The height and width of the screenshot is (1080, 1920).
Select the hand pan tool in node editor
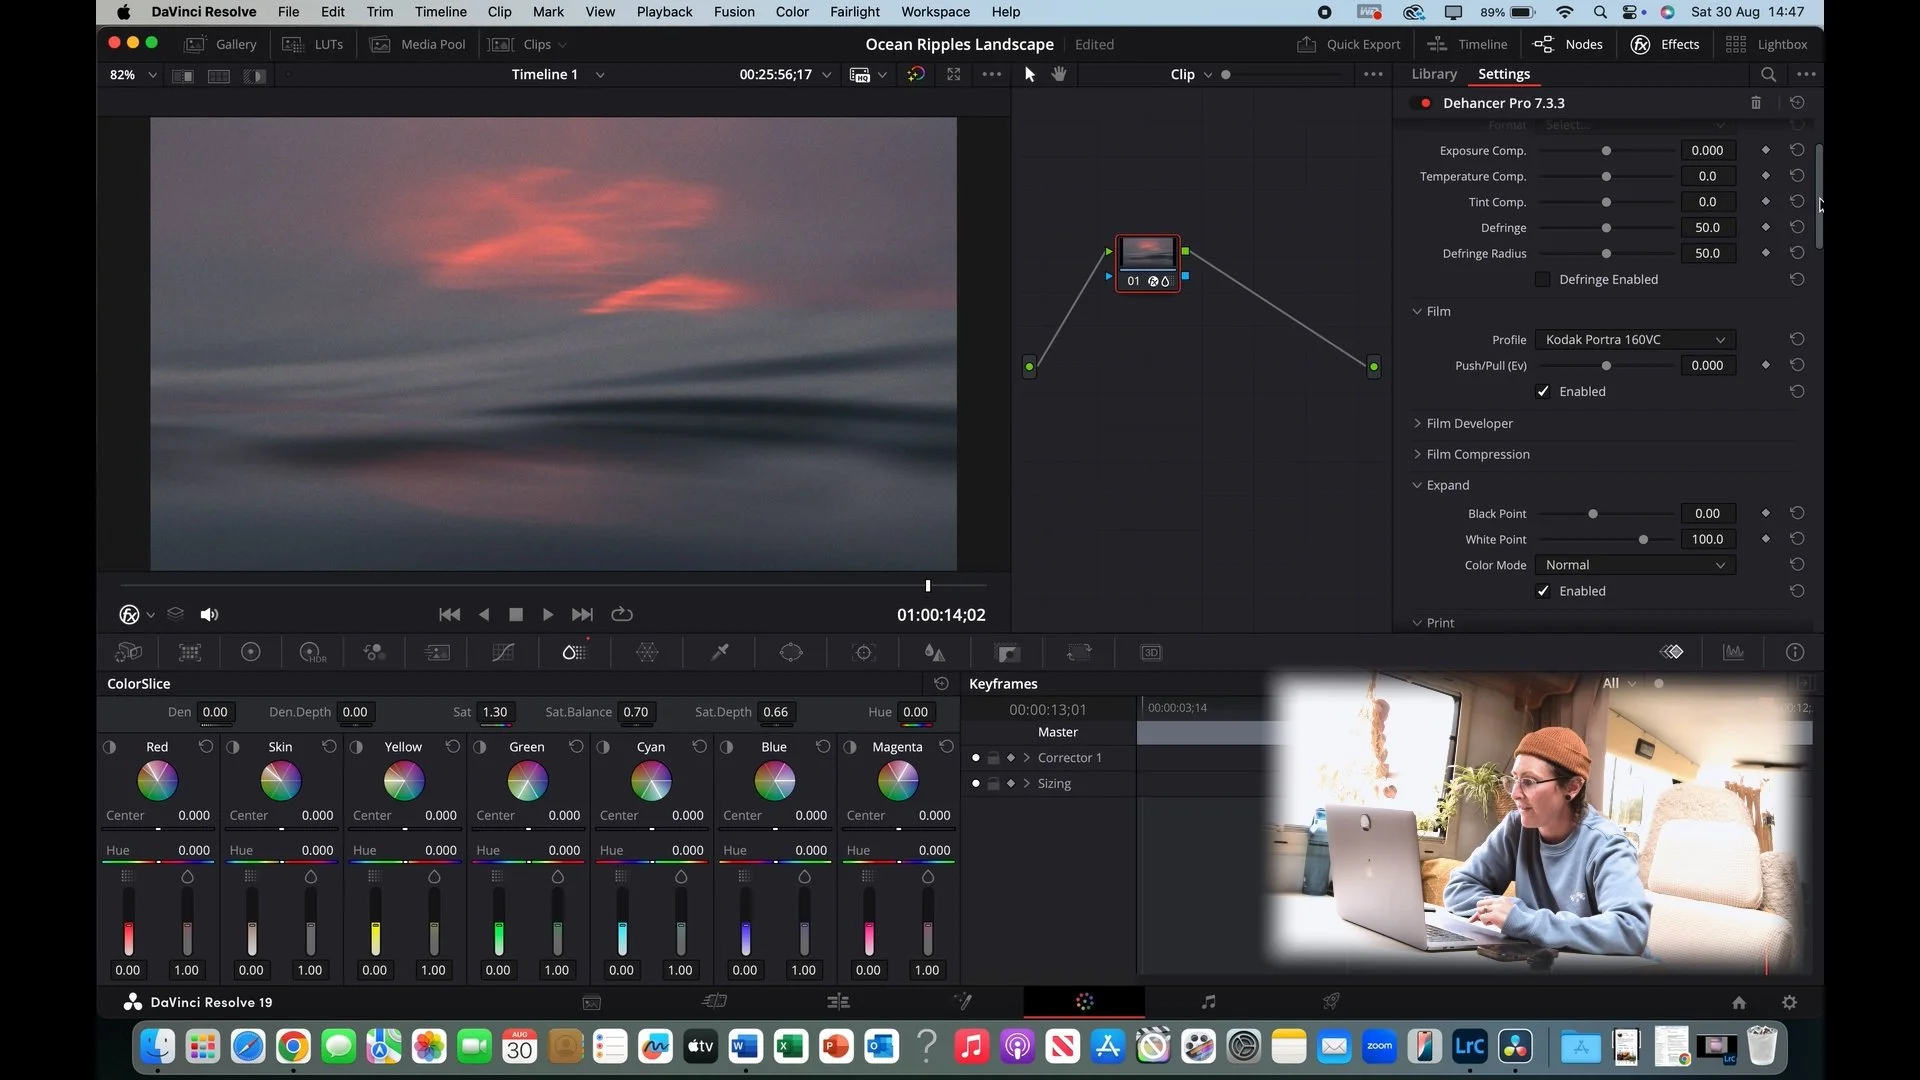(1059, 74)
